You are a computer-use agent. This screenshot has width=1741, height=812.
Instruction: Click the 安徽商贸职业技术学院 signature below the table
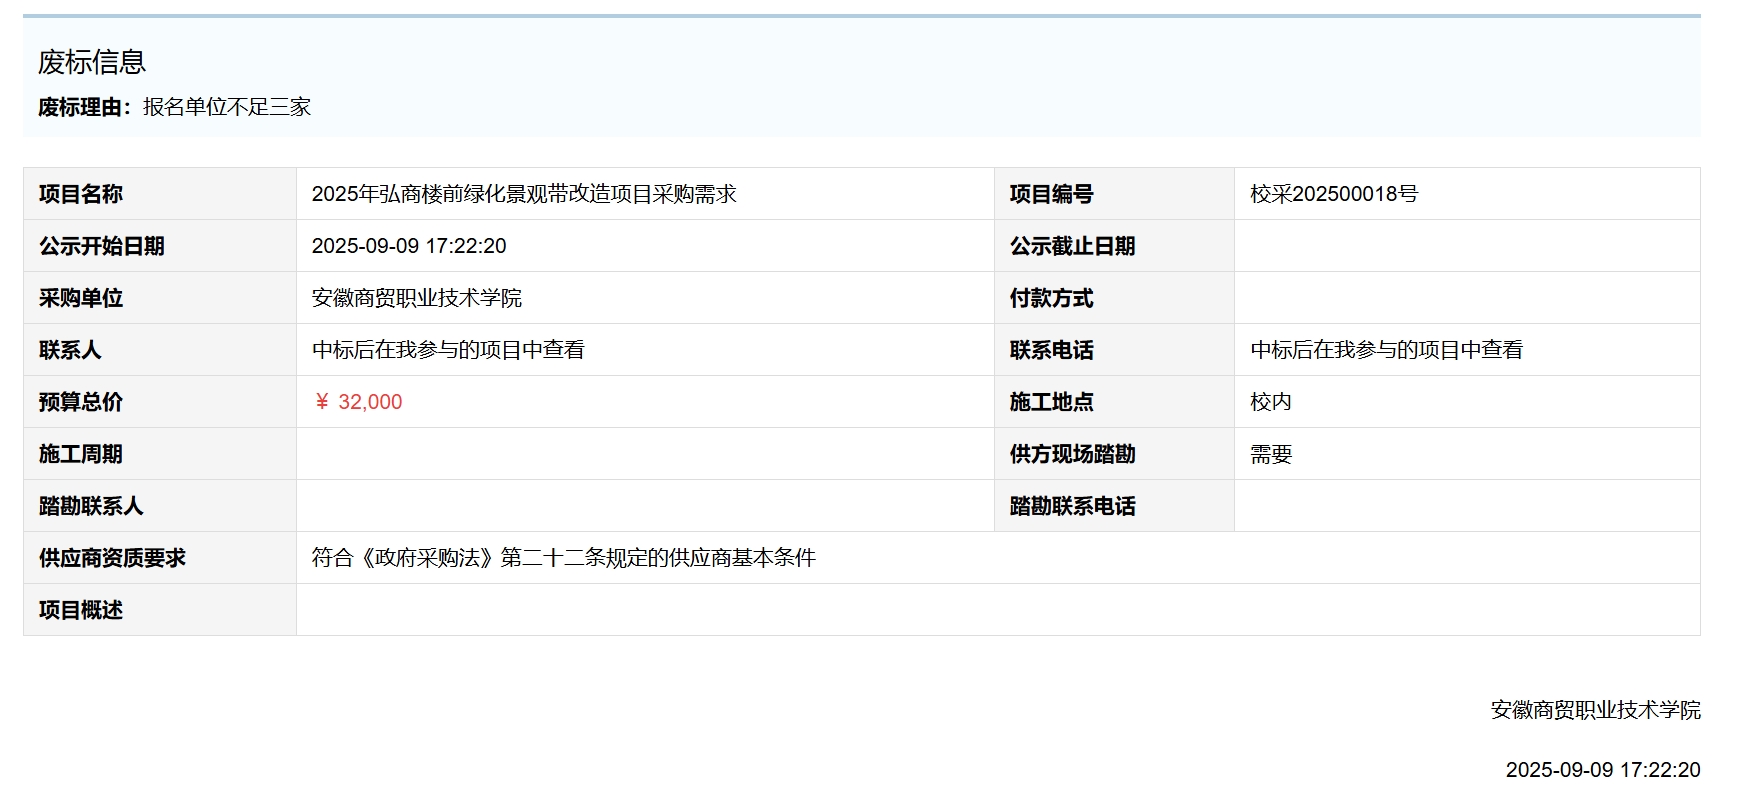[1595, 710]
